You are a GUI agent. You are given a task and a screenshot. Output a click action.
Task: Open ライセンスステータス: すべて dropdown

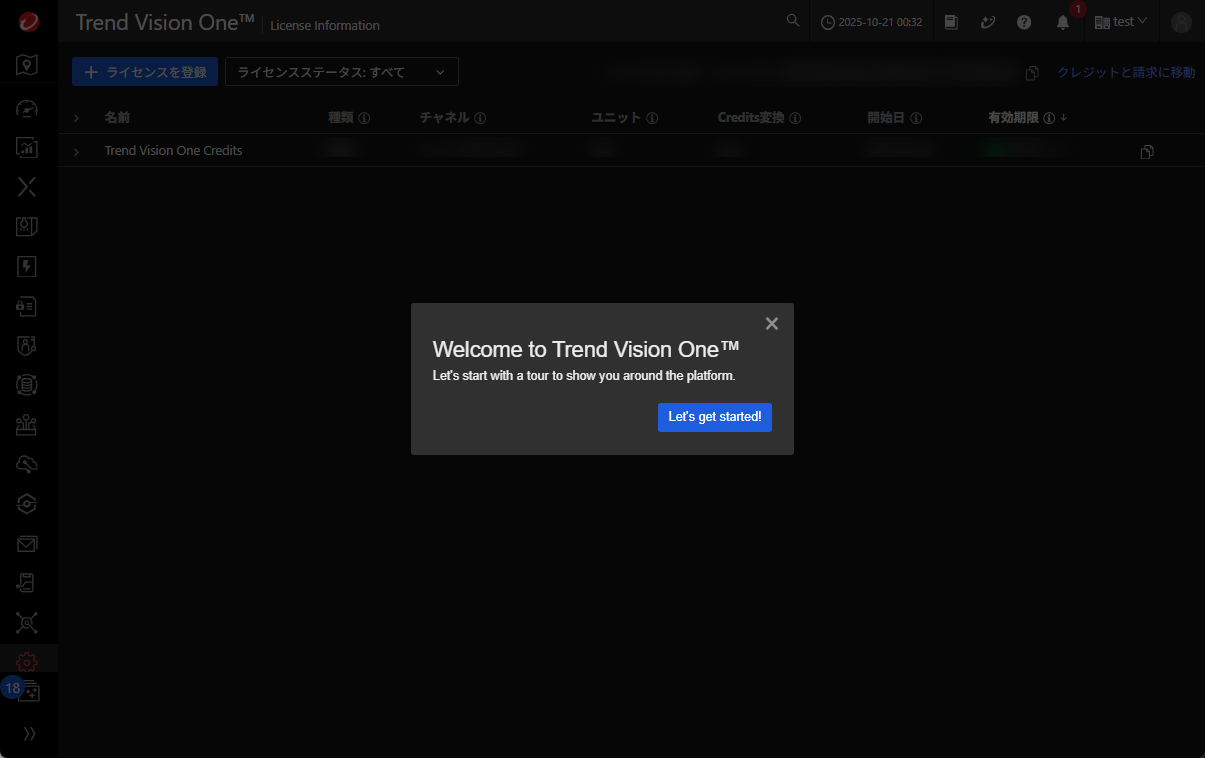click(x=341, y=72)
